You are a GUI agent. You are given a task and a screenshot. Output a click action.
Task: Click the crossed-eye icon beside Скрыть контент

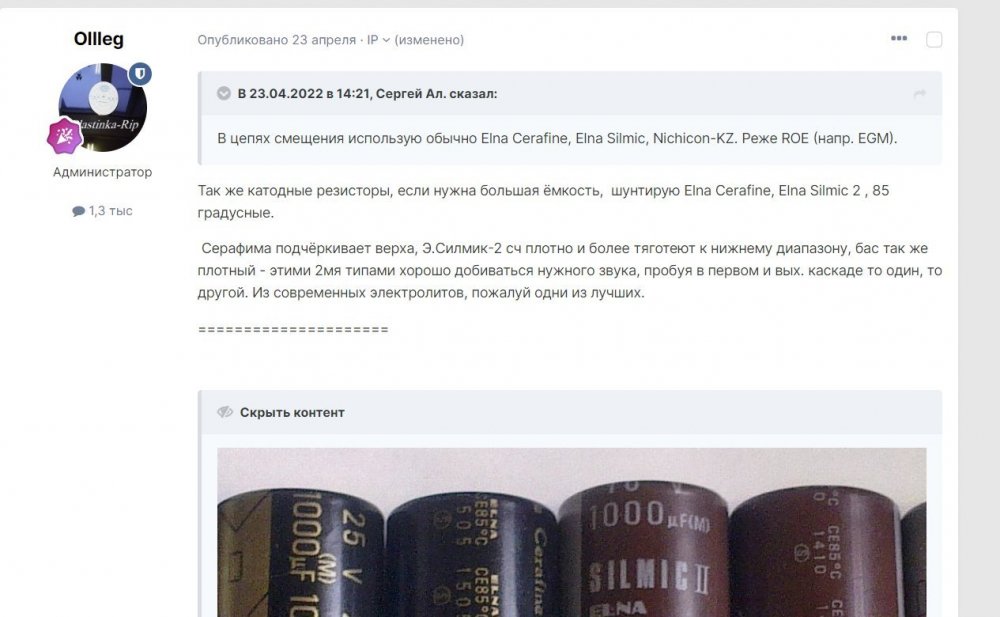tap(224, 412)
